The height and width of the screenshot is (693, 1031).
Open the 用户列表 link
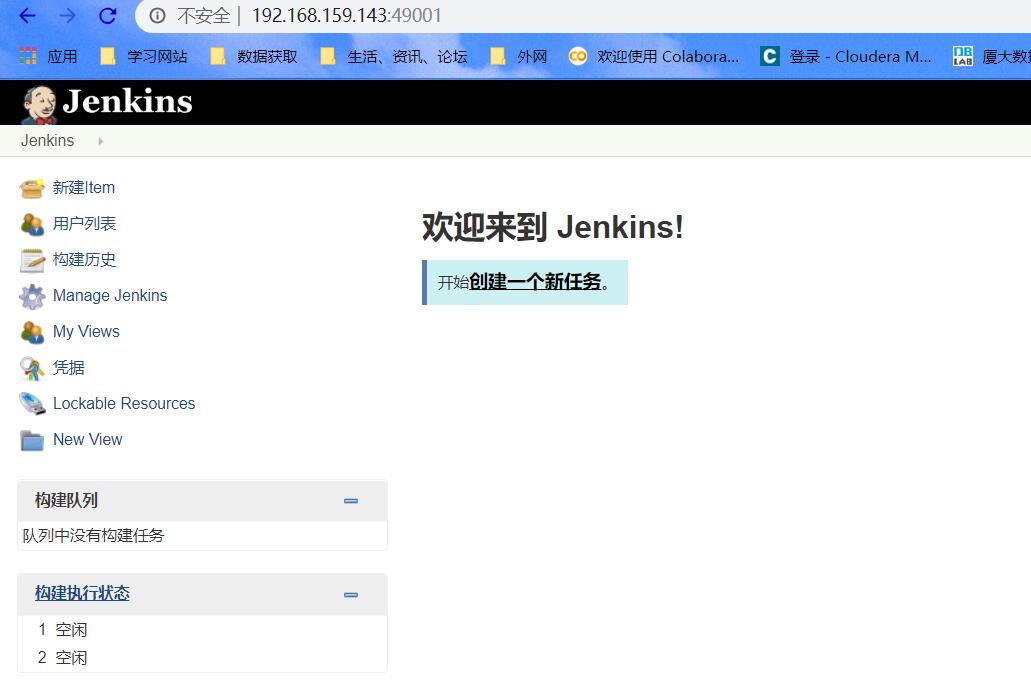coord(84,224)
